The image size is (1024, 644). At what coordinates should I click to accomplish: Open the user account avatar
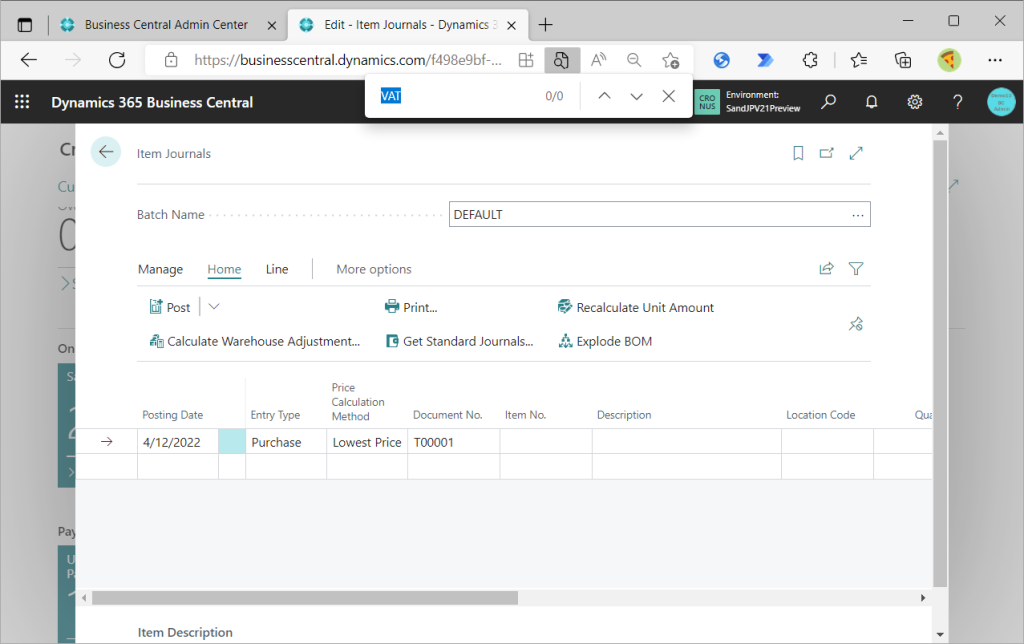click(1001, 102)
